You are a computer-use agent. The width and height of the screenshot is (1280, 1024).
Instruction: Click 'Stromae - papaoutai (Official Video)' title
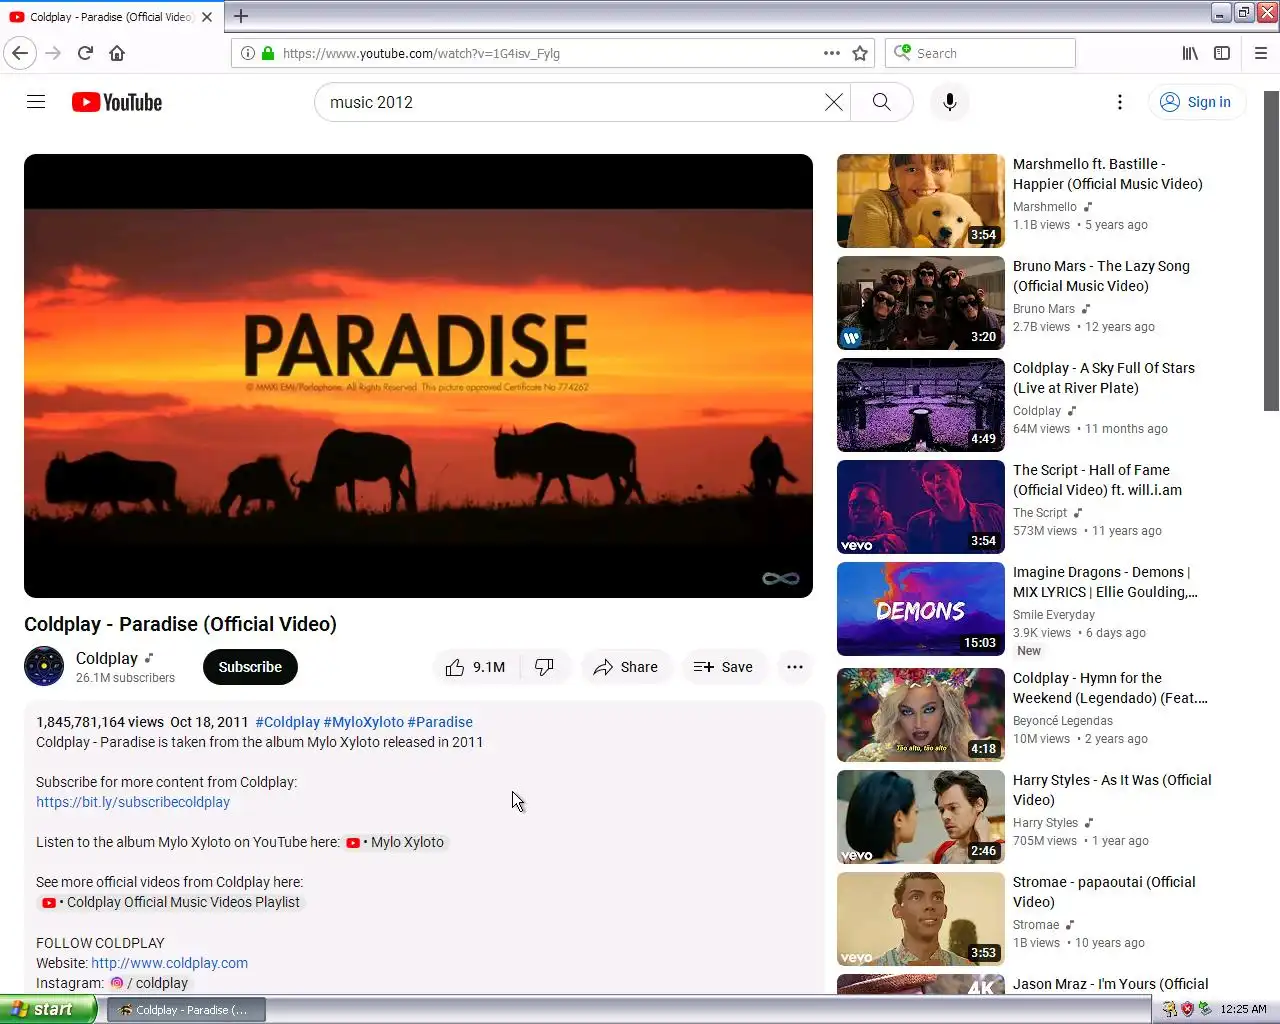(1104, 892)
